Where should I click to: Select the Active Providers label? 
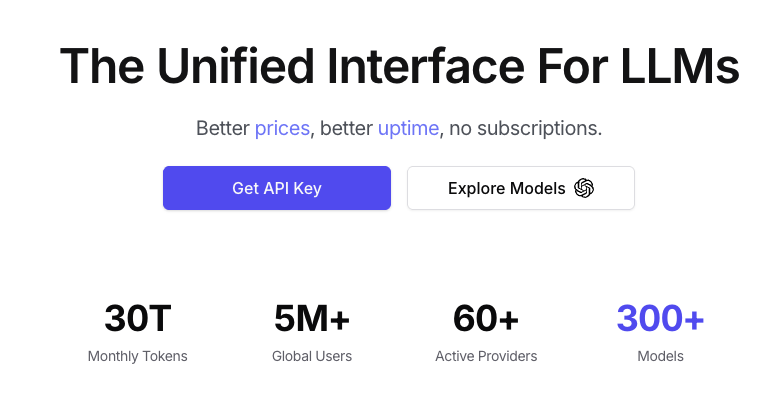(x=486, y=356)
